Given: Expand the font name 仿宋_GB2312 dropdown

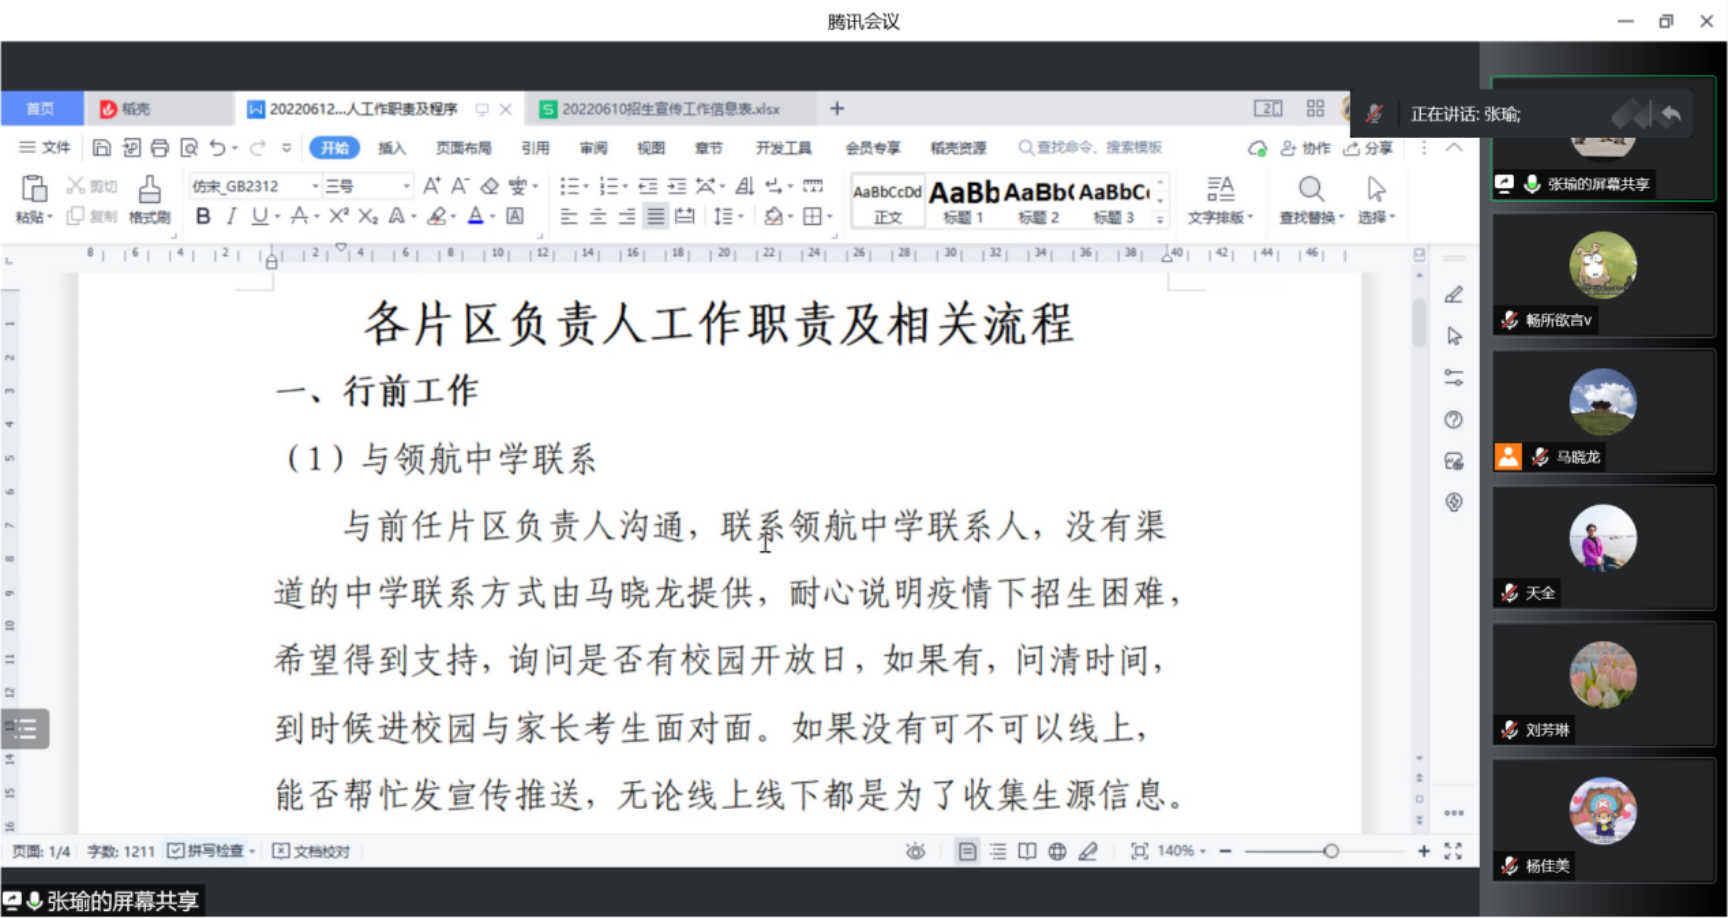Looking at the screenshot, I should coord(315,186).
